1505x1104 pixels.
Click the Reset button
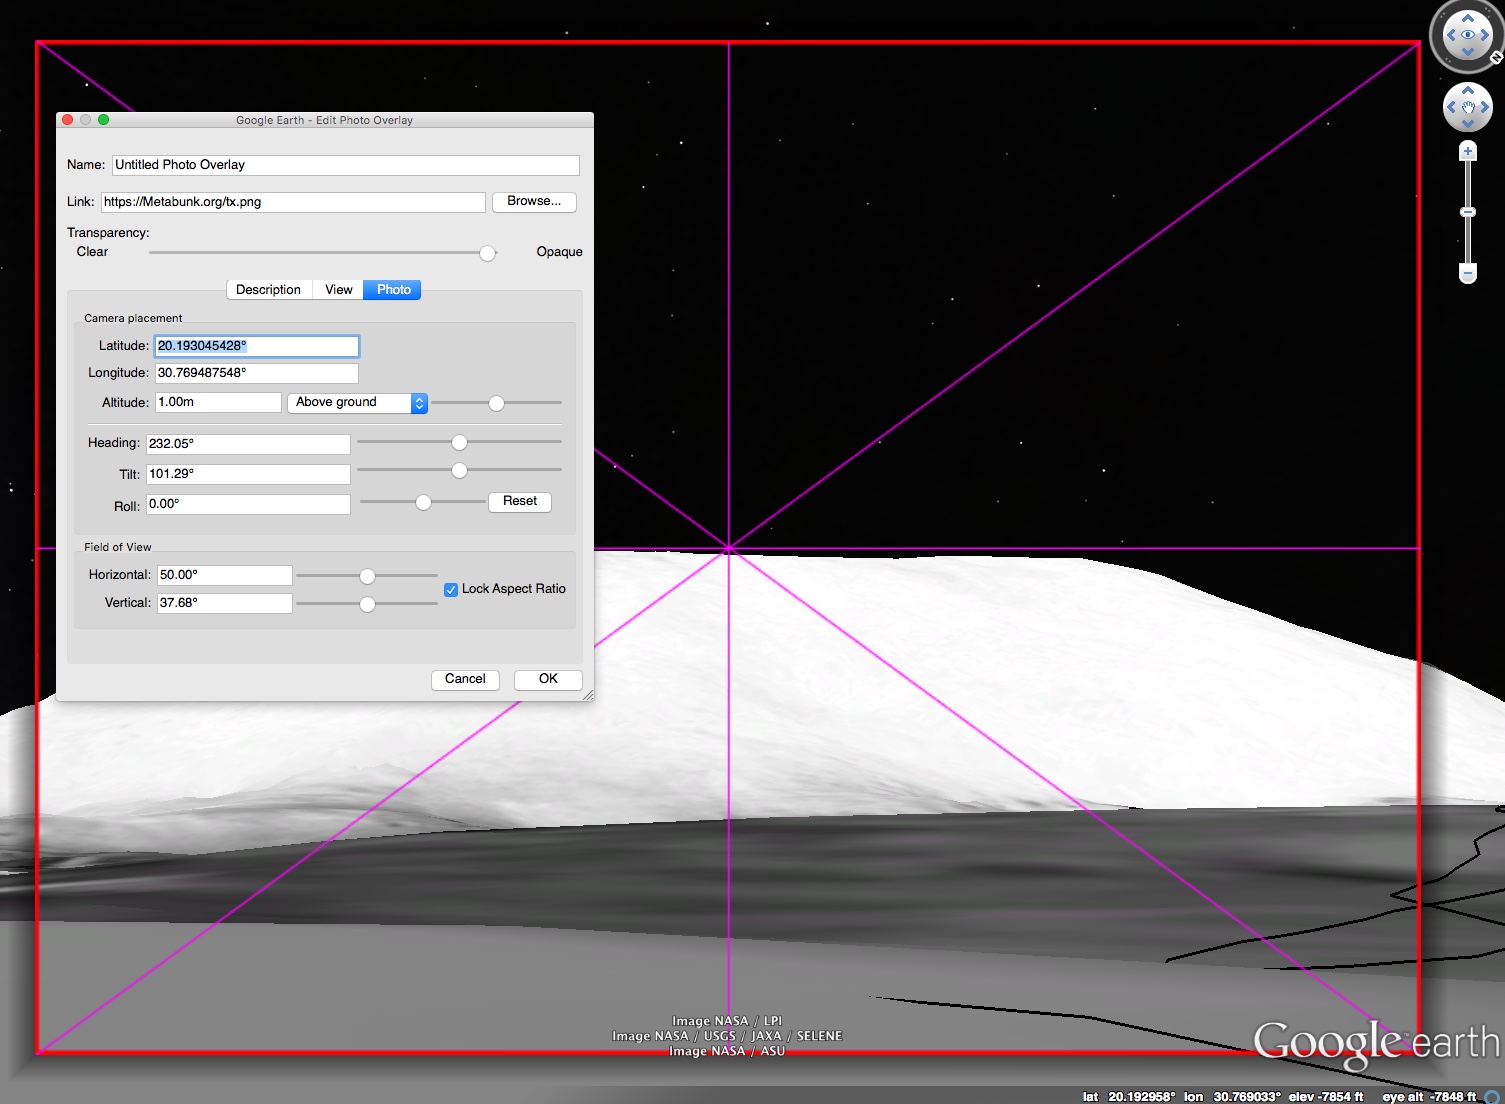pyautogui.click(x=519, y=502)
